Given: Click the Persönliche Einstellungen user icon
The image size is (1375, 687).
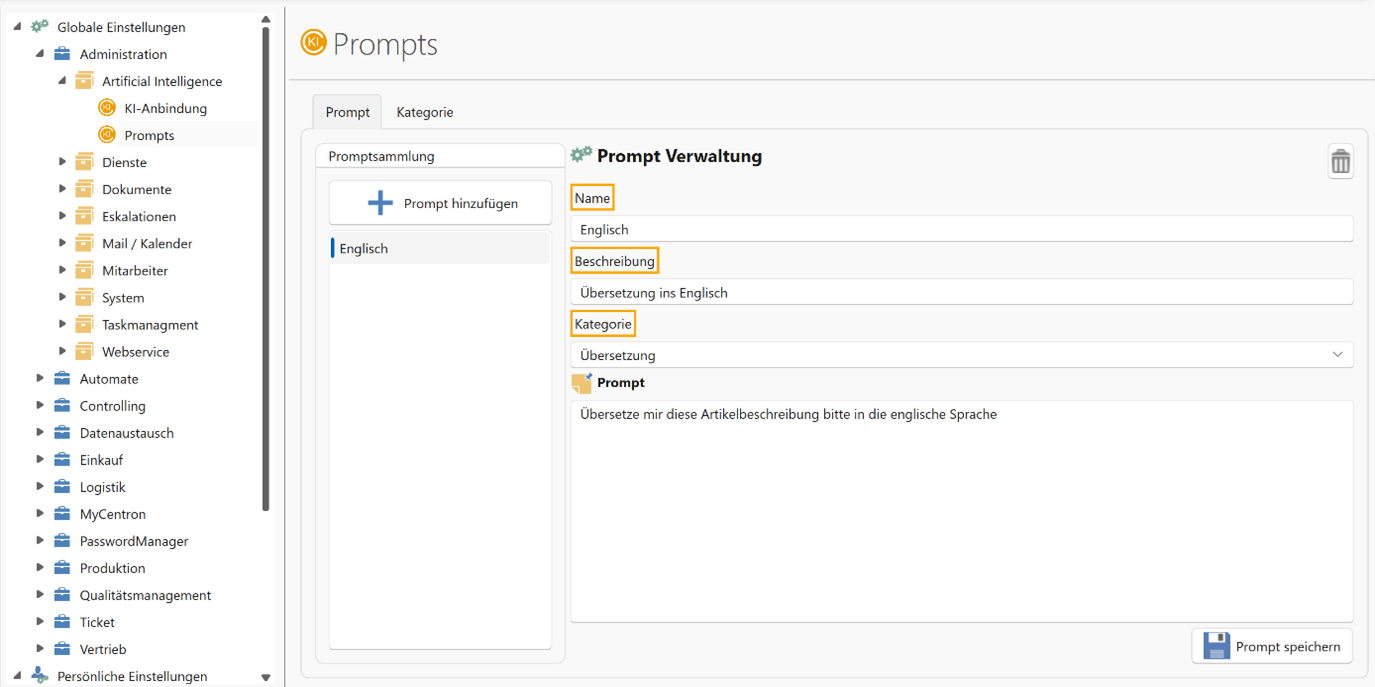Looking at the screenshot, I should (x=39, y=676).
